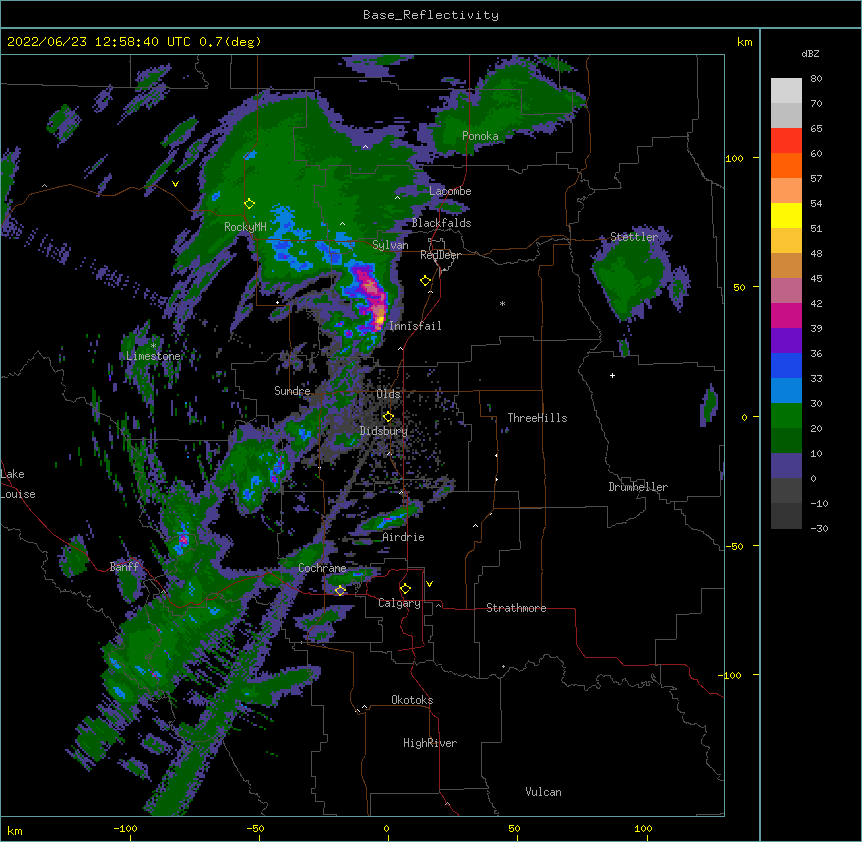
Task: Click the white plus marker north of Drumheller
Action: coord(612,375)
